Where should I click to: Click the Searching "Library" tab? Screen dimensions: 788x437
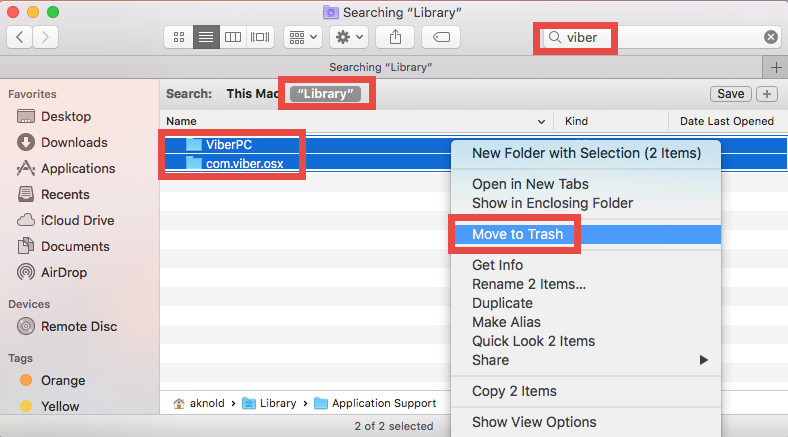tap(380, 67)
